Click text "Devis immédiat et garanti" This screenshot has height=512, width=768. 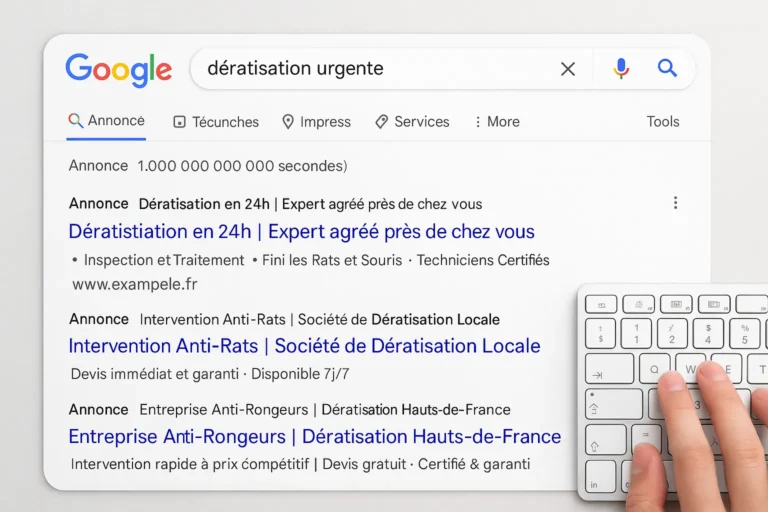(x=155, y=374)
